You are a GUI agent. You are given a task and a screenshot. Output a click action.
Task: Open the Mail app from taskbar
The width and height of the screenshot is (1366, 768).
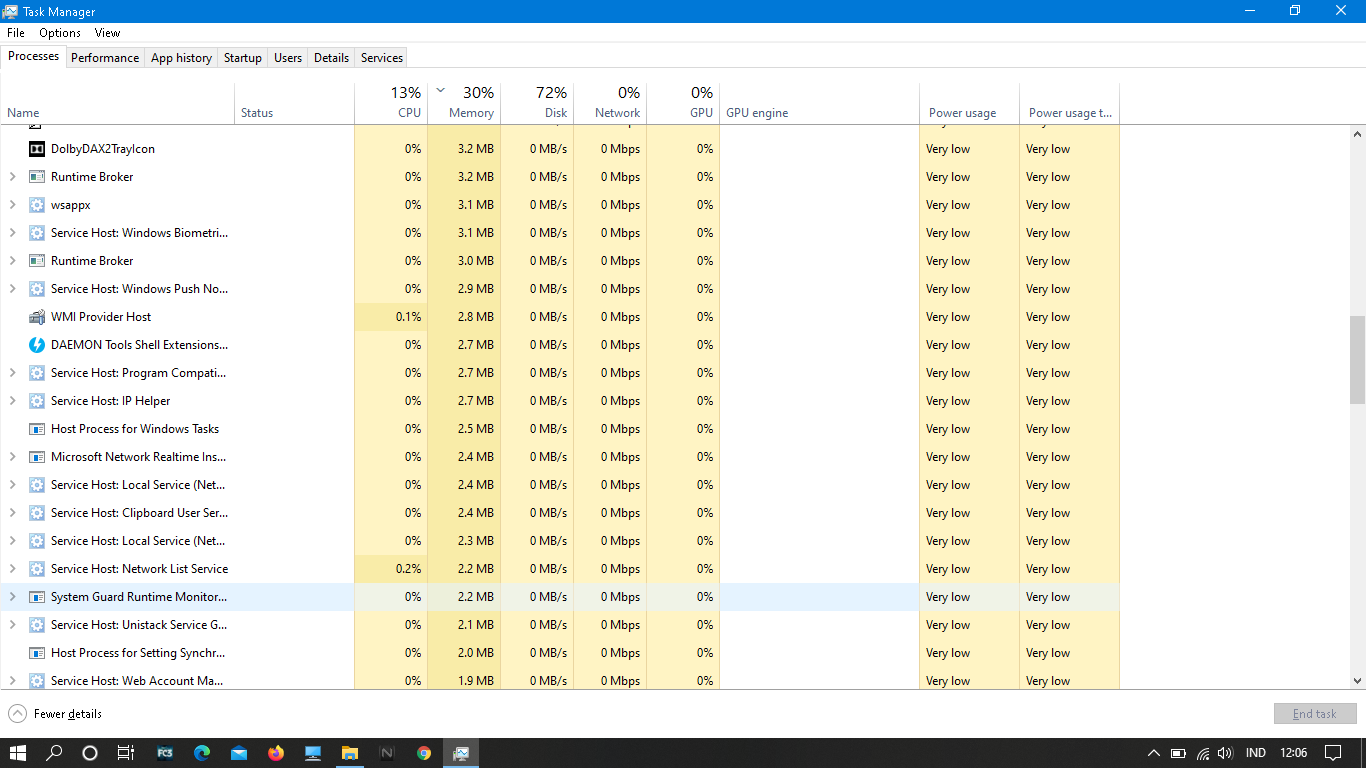tap(238, 753)
